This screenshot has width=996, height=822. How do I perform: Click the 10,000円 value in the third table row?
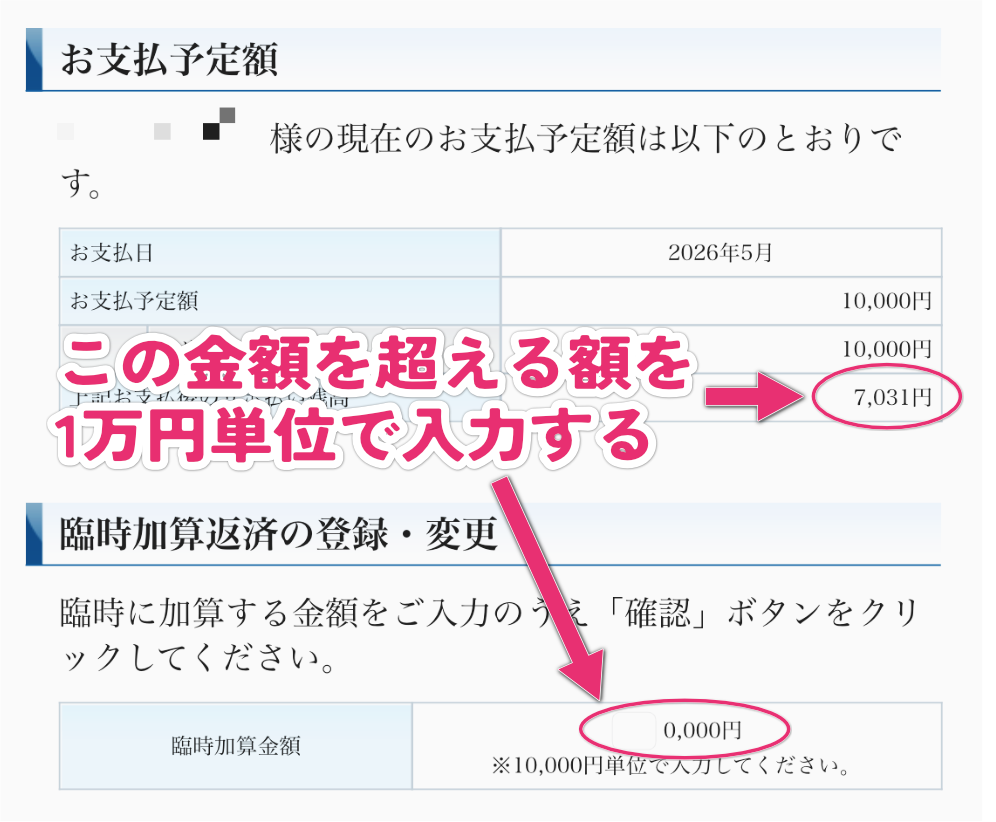pyautogui.click(x=886, y=348)
